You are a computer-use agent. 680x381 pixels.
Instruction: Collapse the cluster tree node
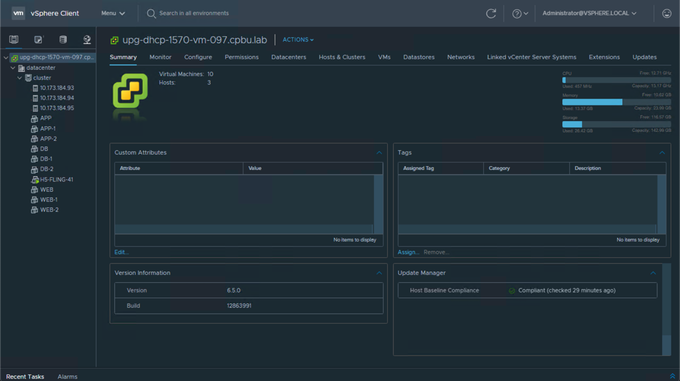point(20,78)
